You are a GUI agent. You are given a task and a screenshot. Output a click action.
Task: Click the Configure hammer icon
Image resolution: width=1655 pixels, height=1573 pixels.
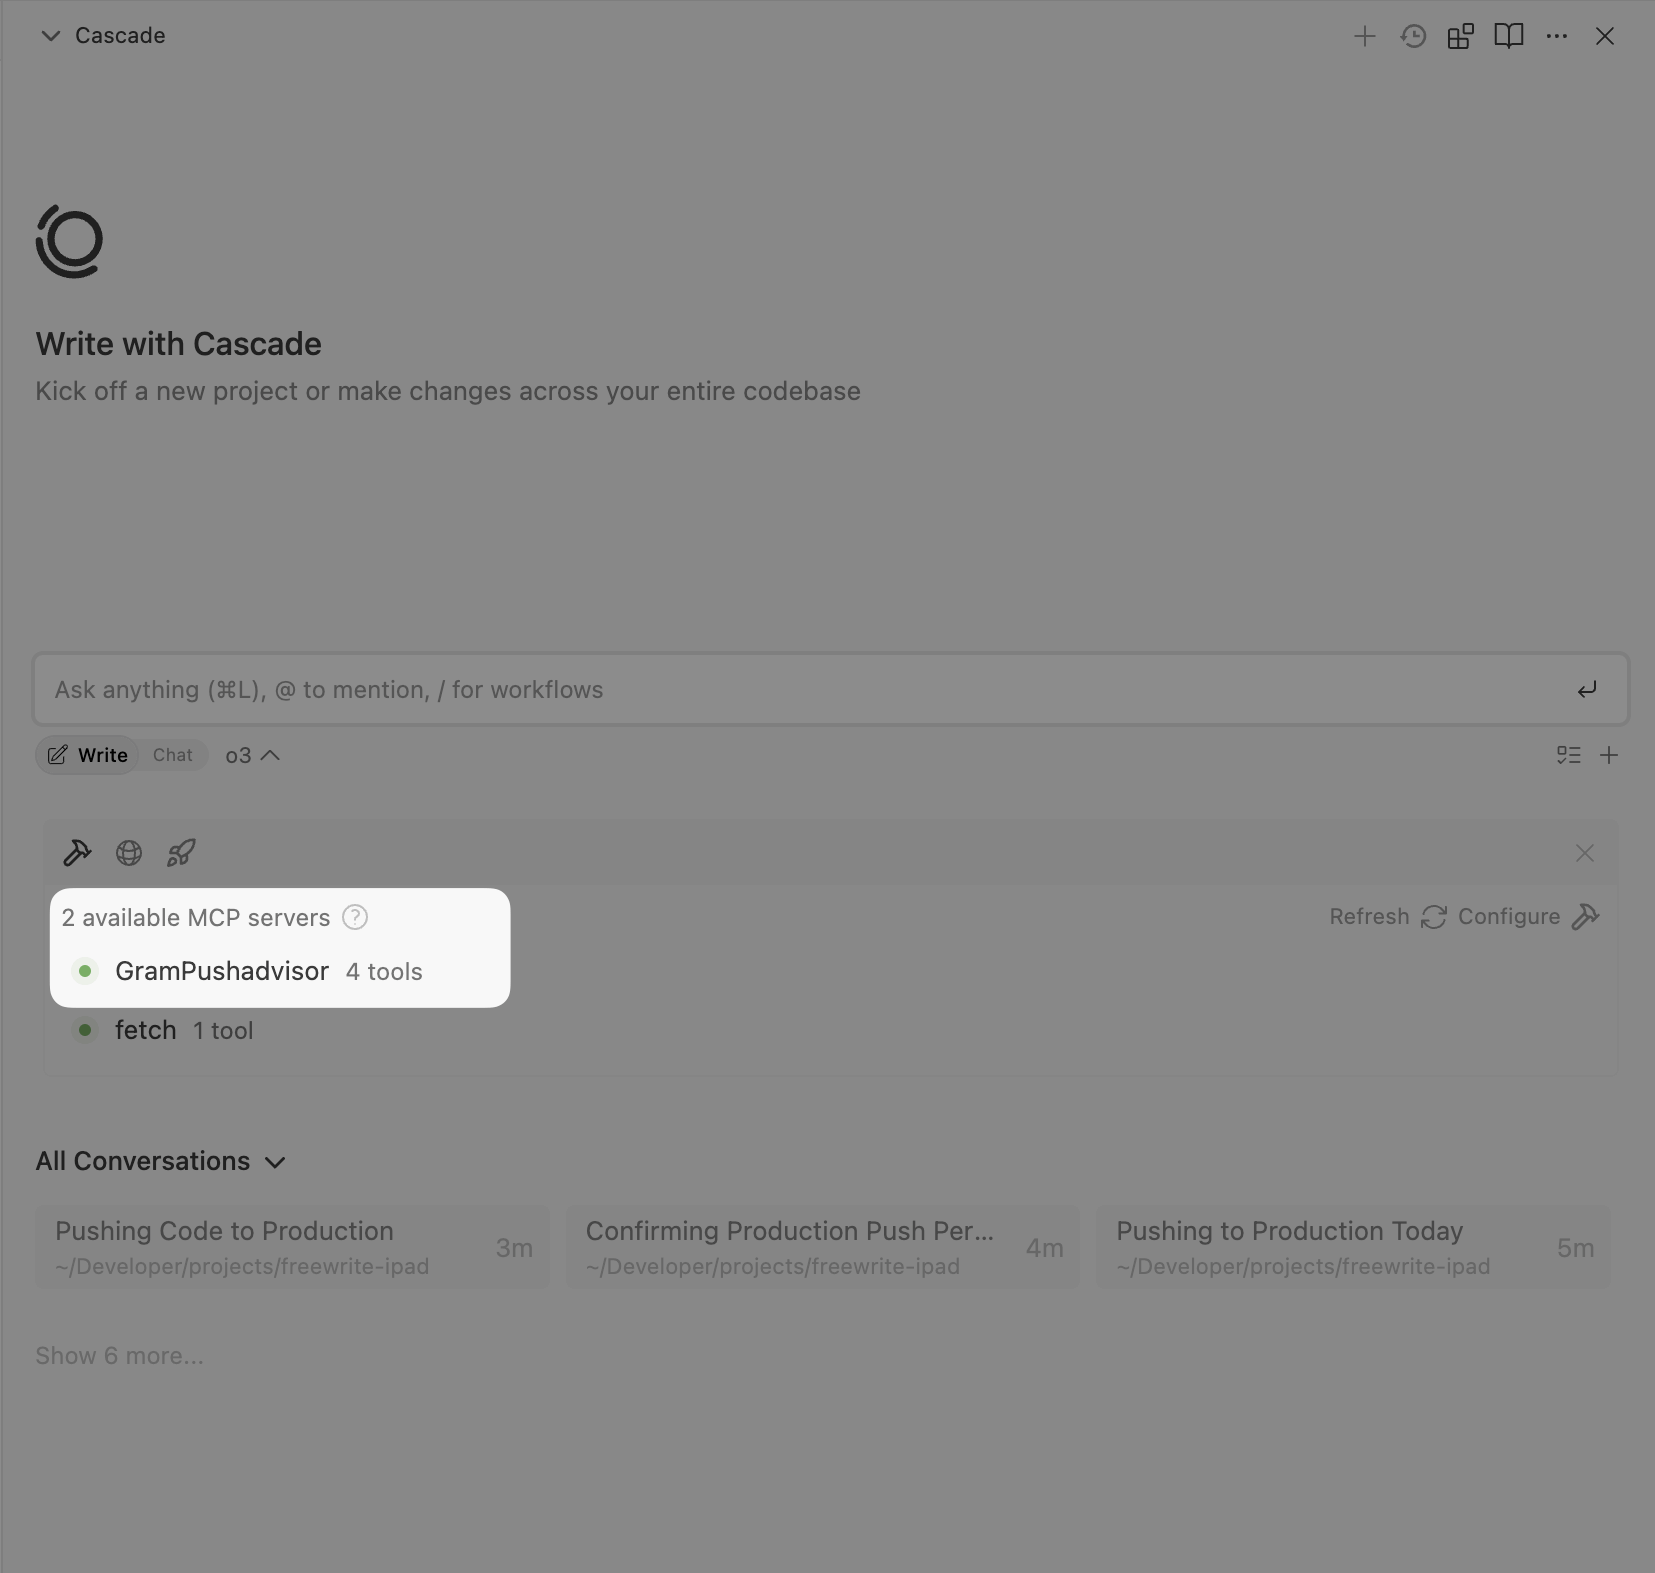(x=1586, y=917)
